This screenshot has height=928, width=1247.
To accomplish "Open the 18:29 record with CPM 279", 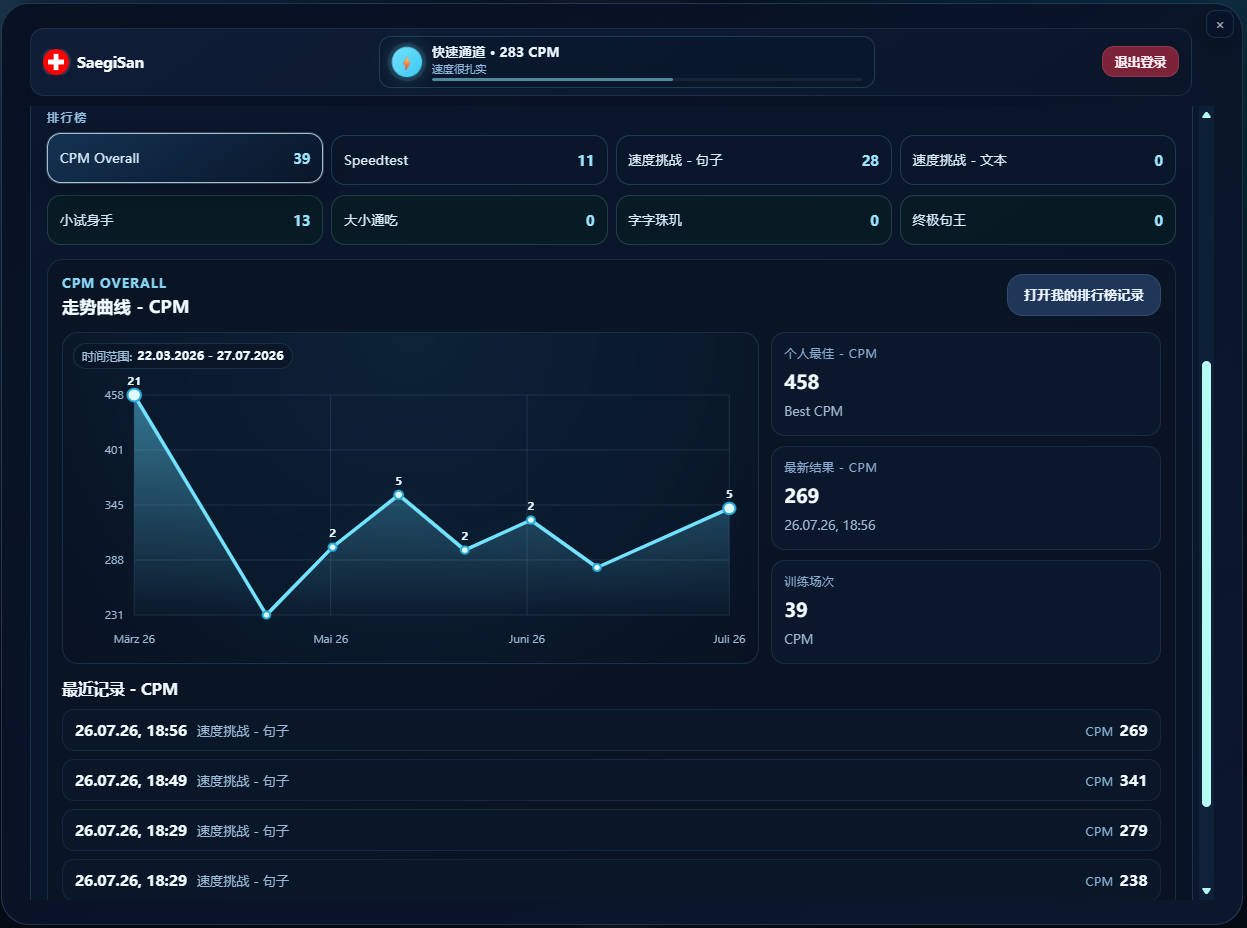I will click(x=611, y=830).
